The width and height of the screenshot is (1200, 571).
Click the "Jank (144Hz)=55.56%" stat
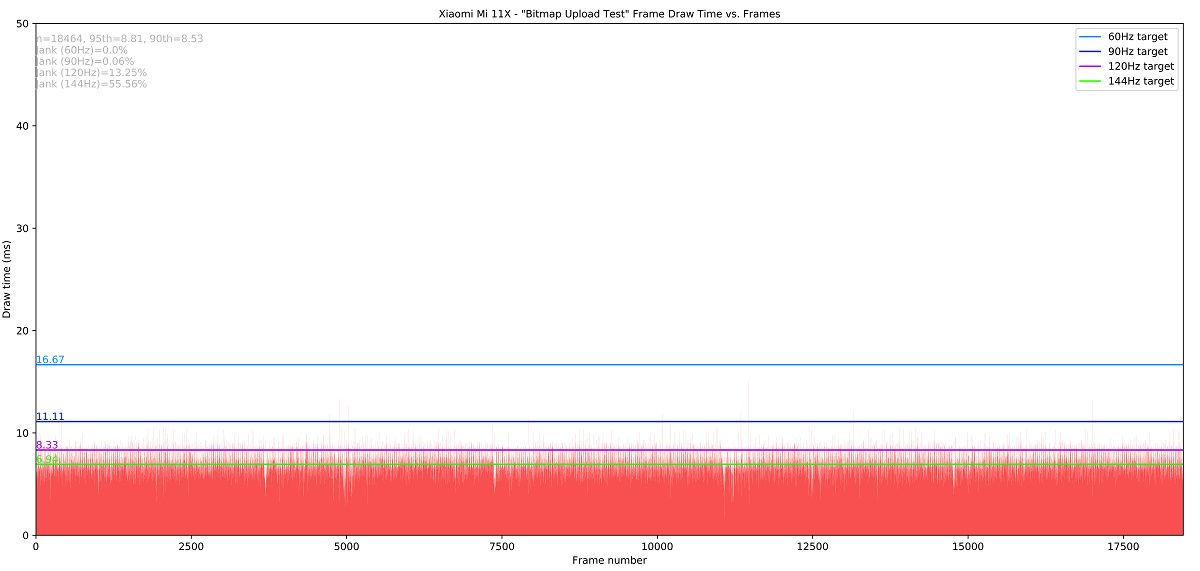coord(91,84)
